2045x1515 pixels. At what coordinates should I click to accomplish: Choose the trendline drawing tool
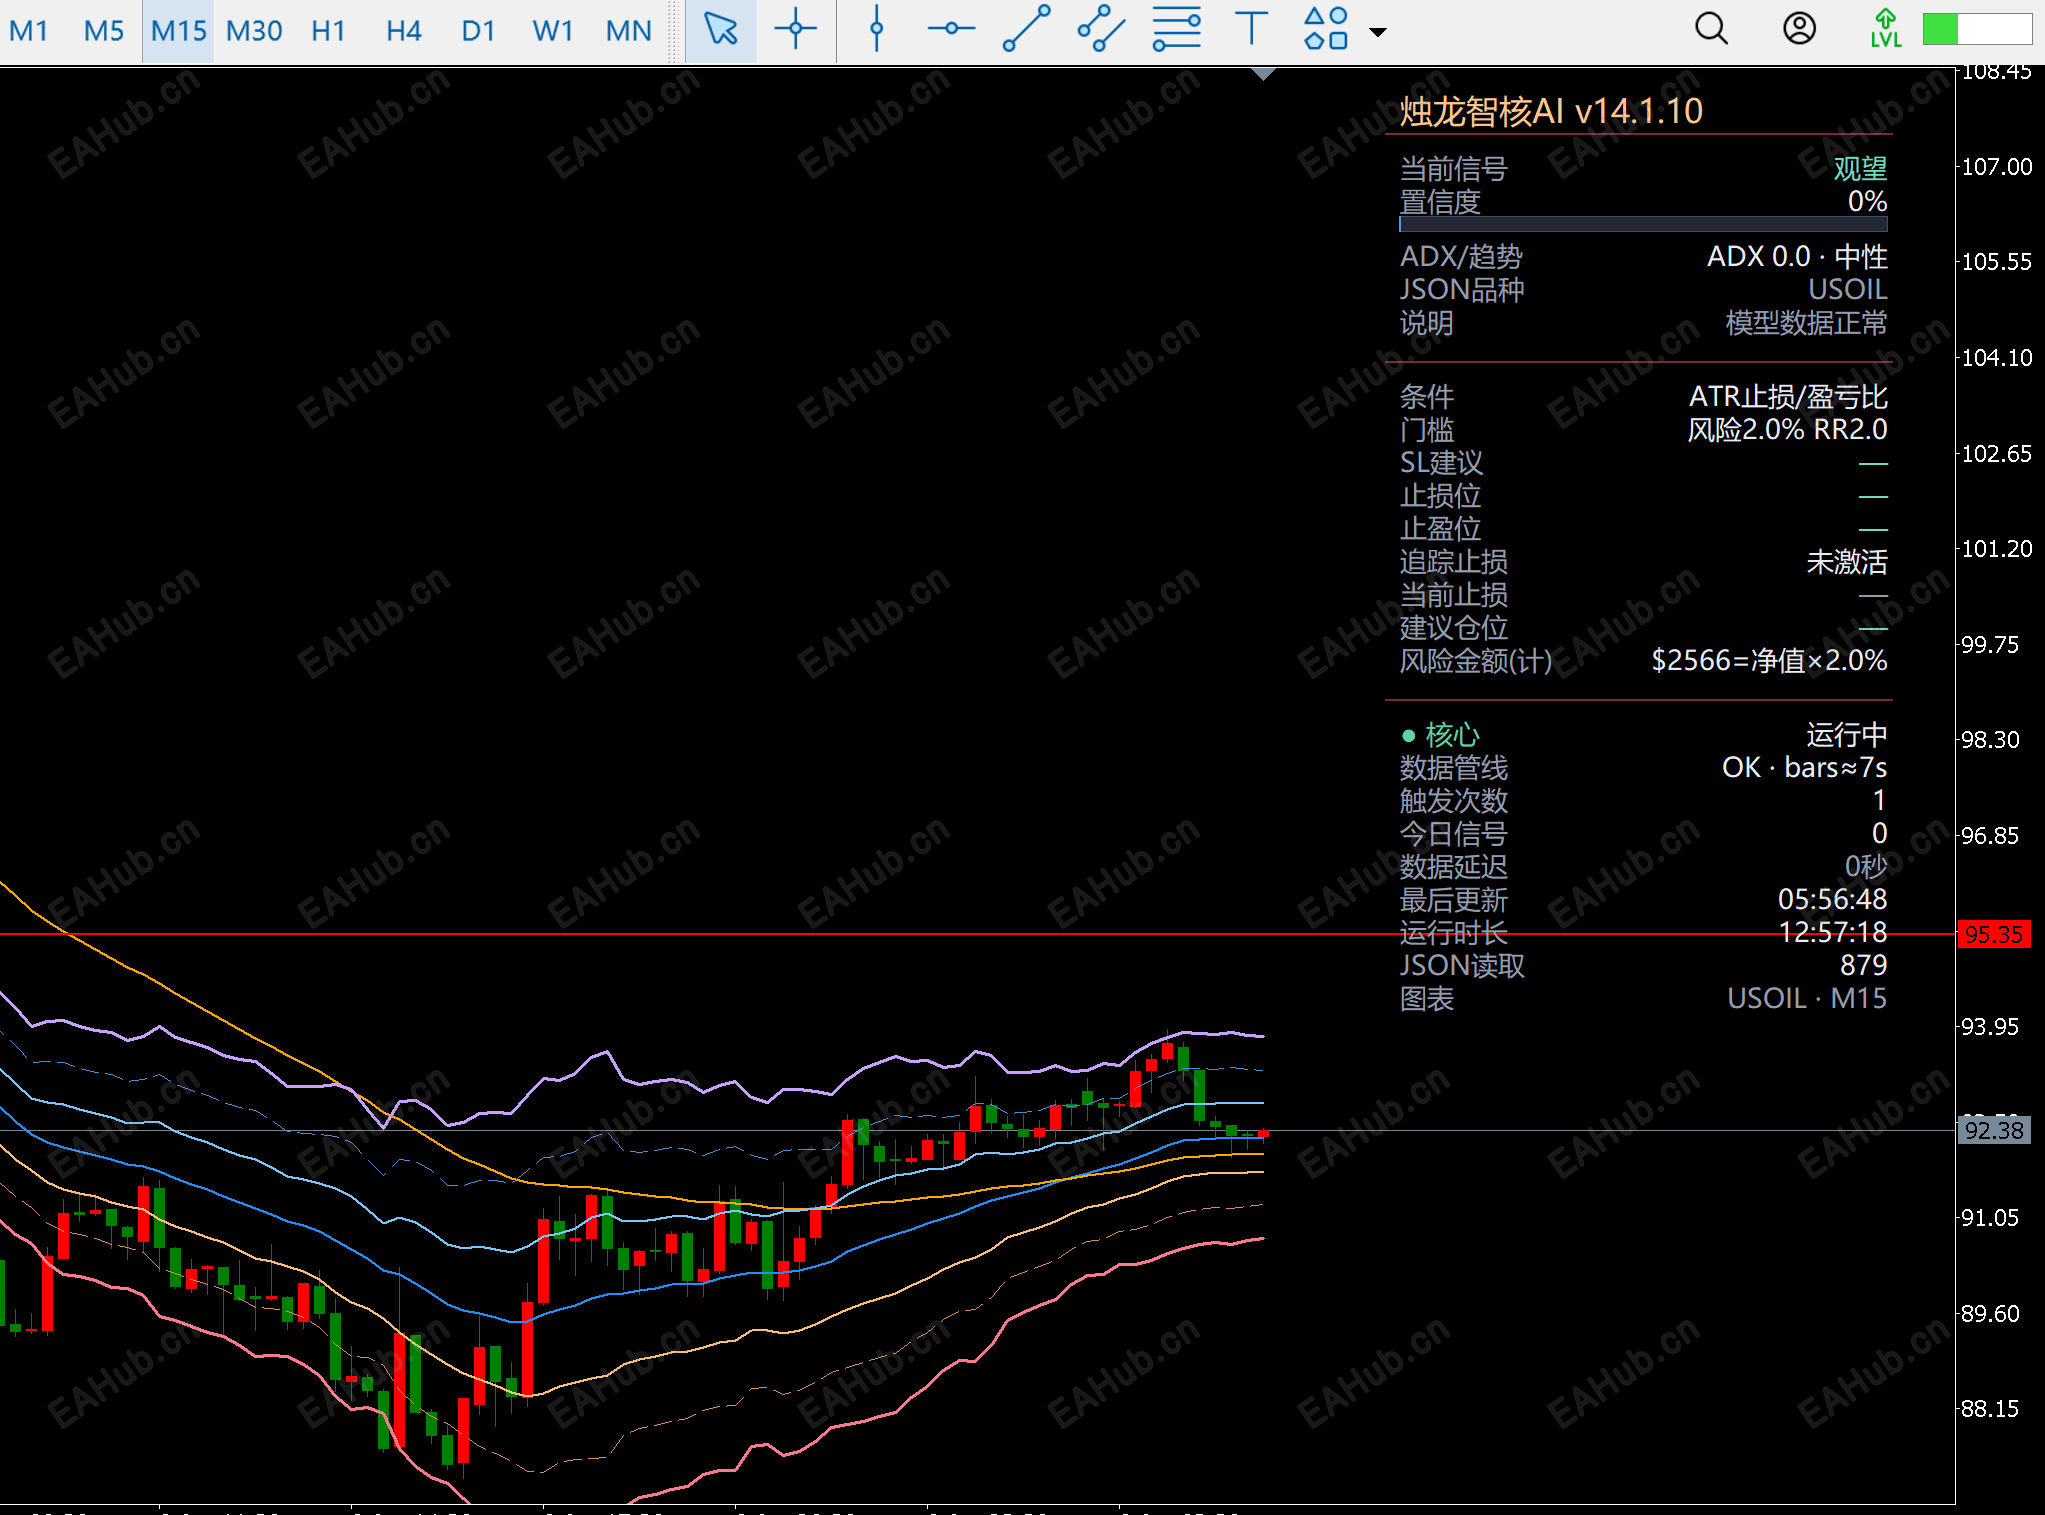(x=1026, y=30)
